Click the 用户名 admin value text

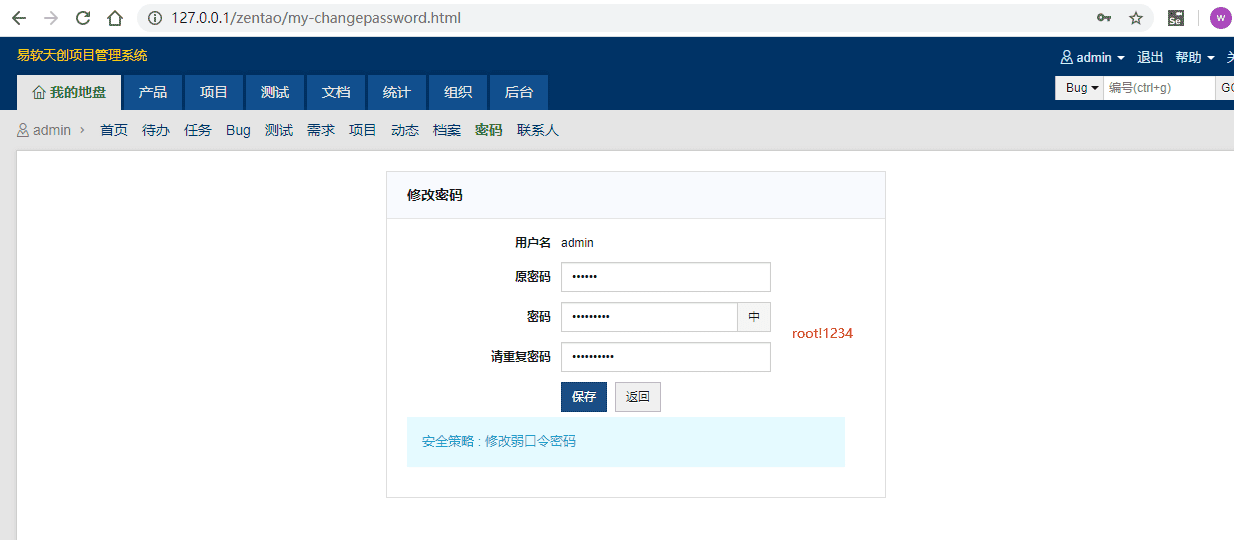577,242
